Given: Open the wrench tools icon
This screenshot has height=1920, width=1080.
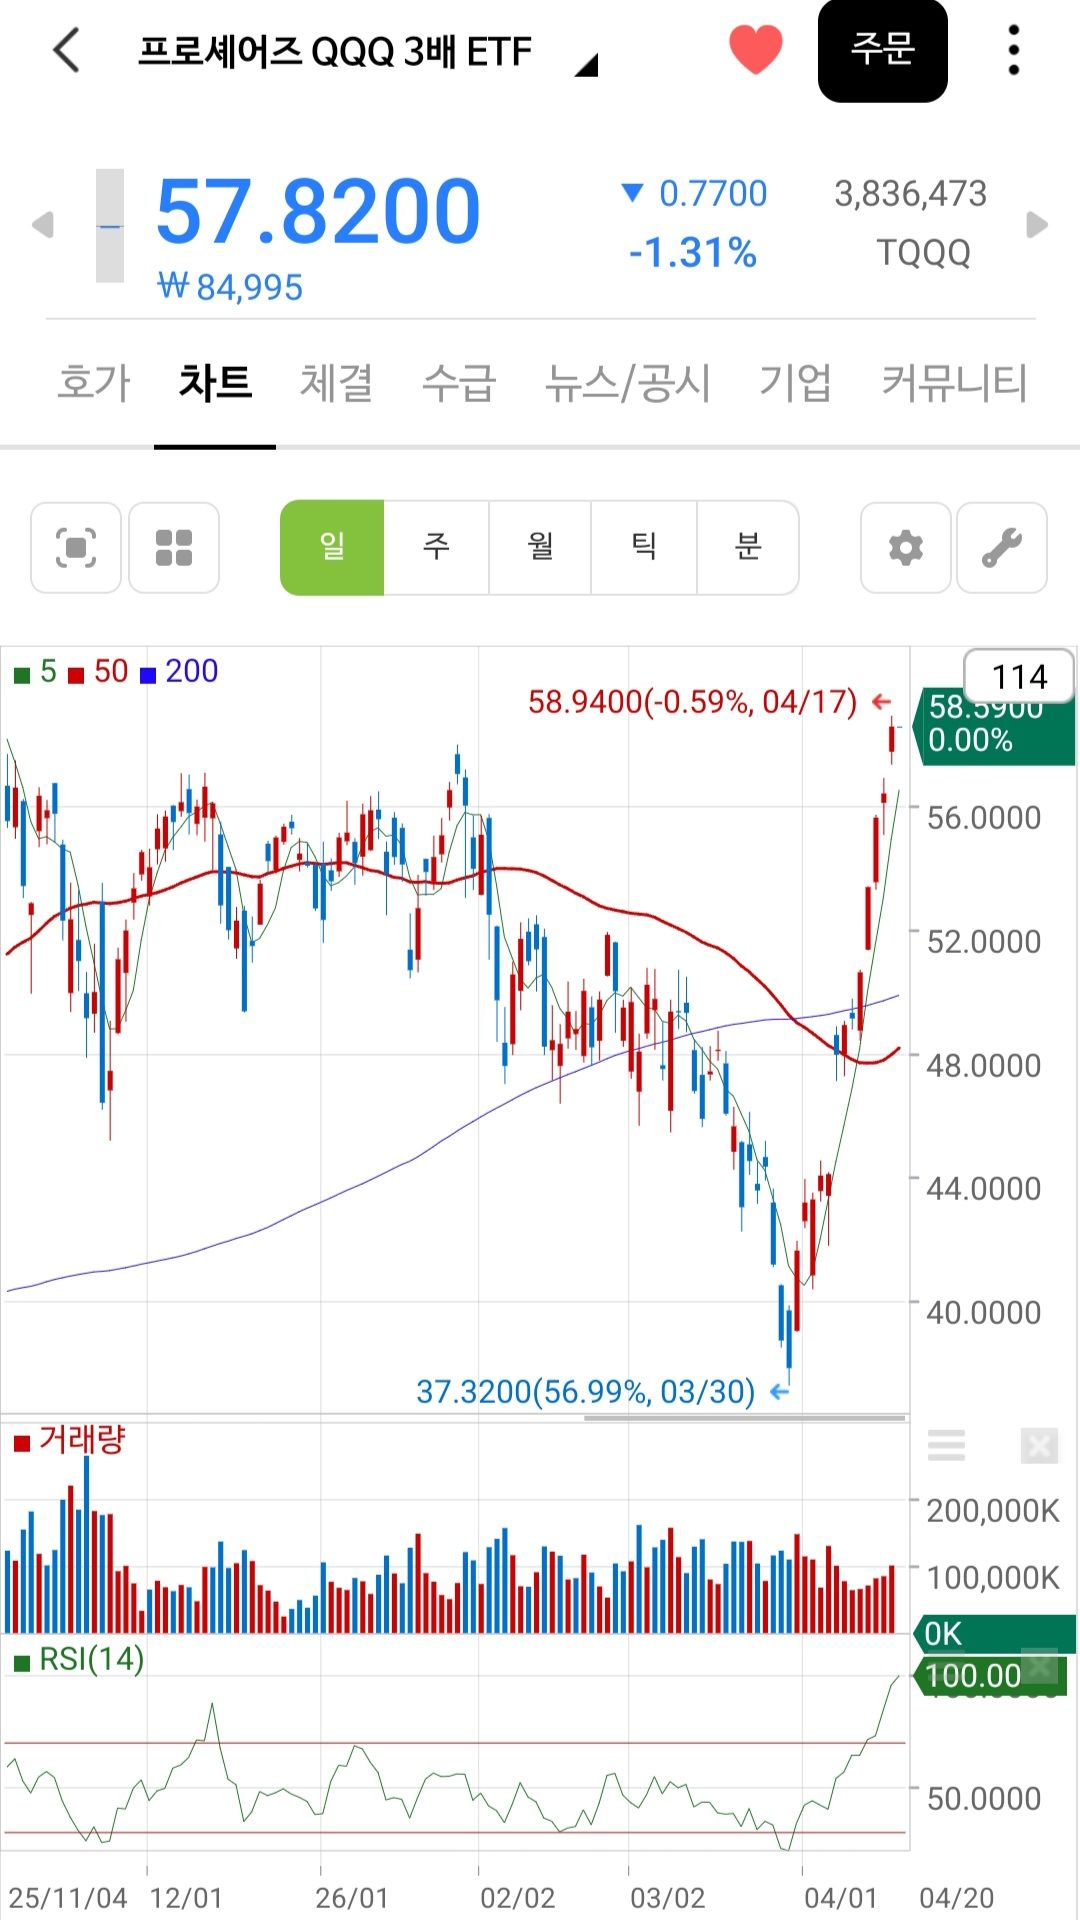Looking at the screenshot, I should (1002, 548).
